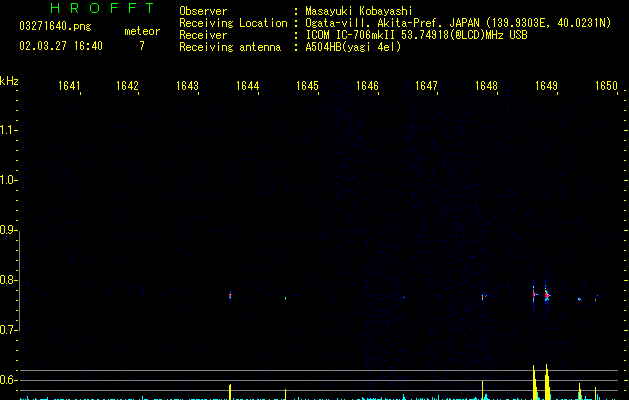Image resolution: width=629 pixels, height=400 pixels.
Task: Click the tallest yellow power spike near 1649
Action: 547,382
